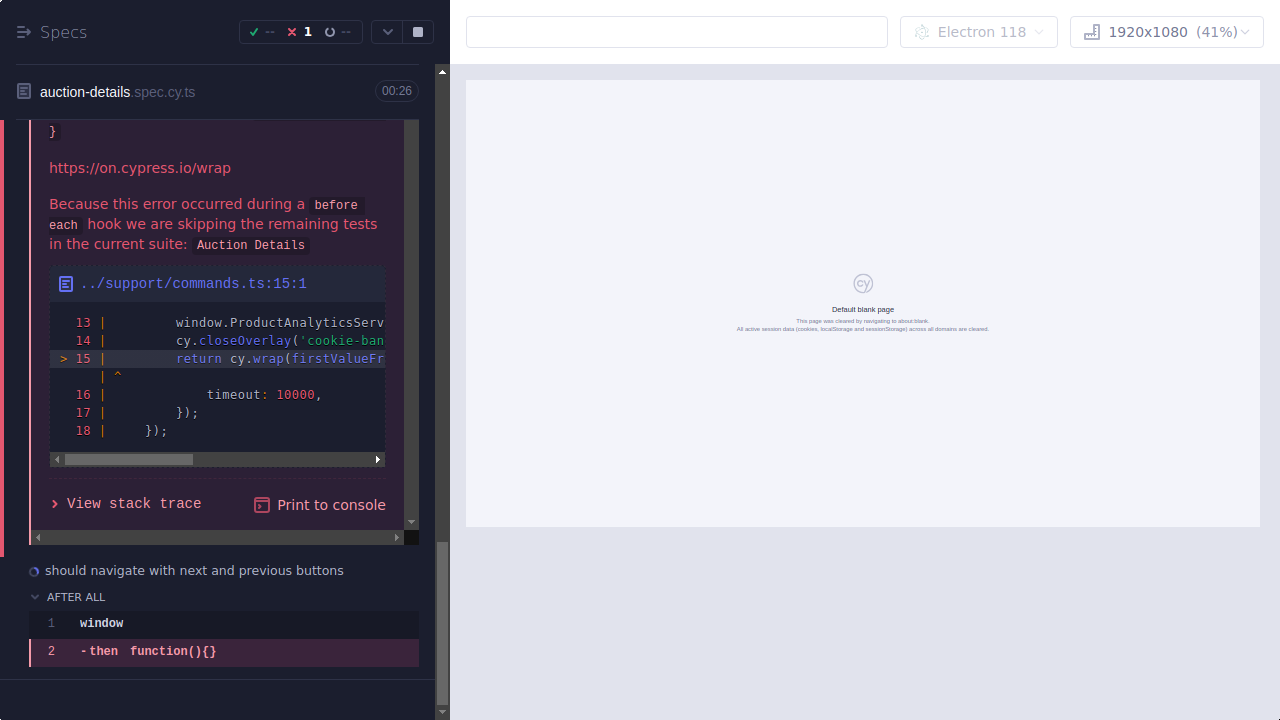Open the Electron 118 browser dropdown
1280x720 pixels.
point(978,31)
